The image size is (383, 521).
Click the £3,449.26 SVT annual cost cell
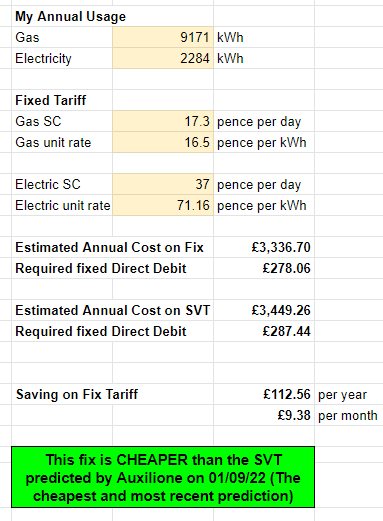(x=264, y=310)
